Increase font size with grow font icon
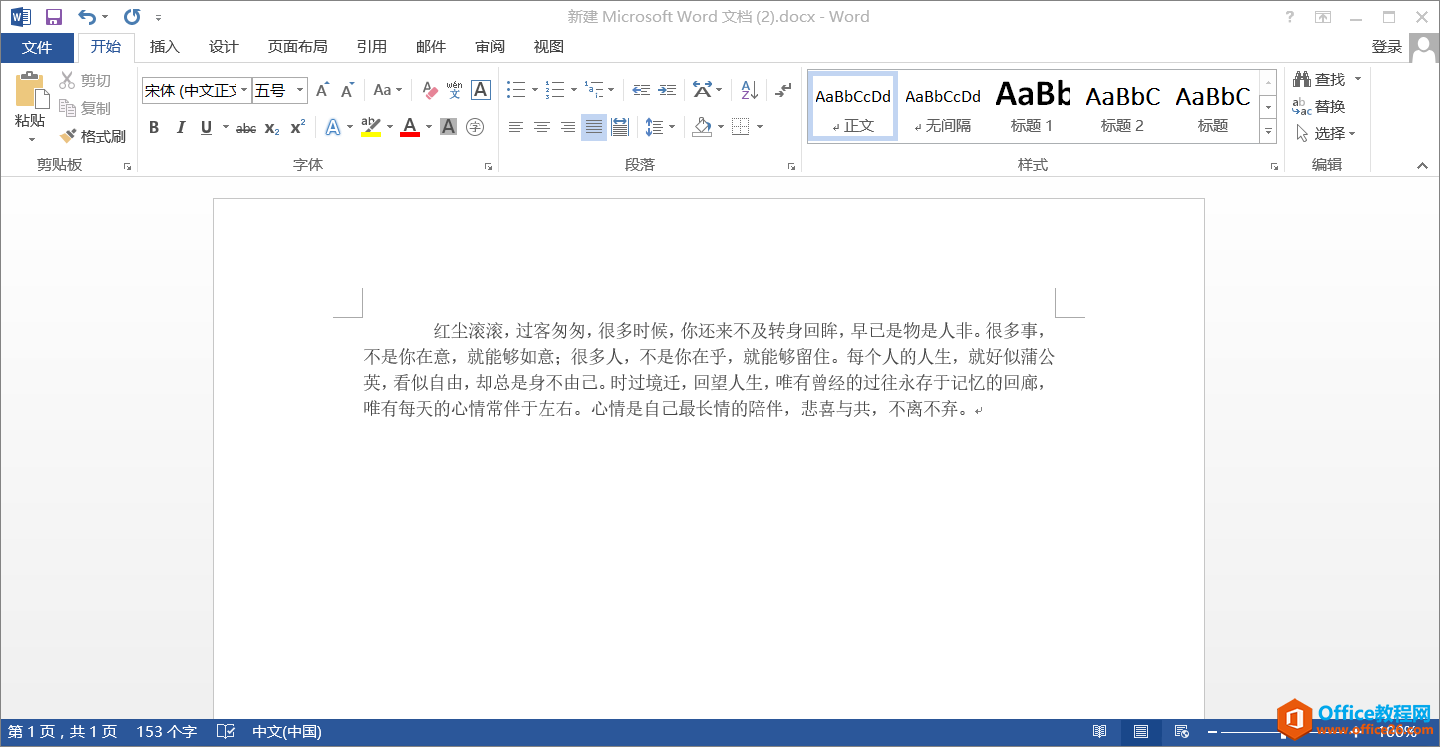 [x=322, y=90]
